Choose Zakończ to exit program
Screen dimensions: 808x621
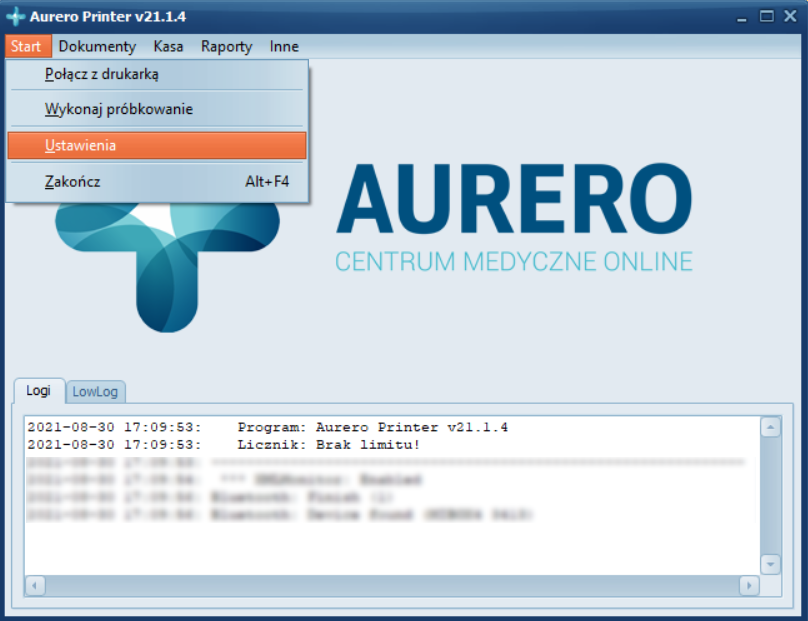click(157, 181)
